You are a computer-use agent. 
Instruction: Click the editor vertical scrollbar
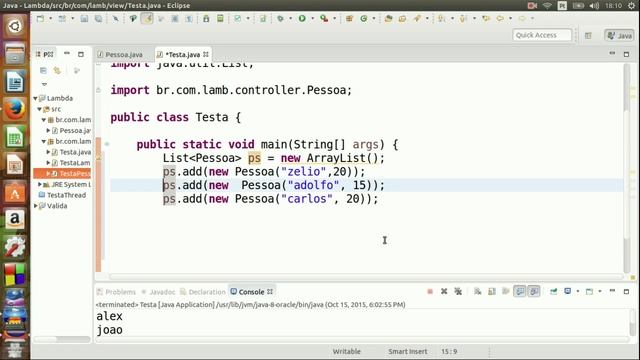tap(627, 169)
